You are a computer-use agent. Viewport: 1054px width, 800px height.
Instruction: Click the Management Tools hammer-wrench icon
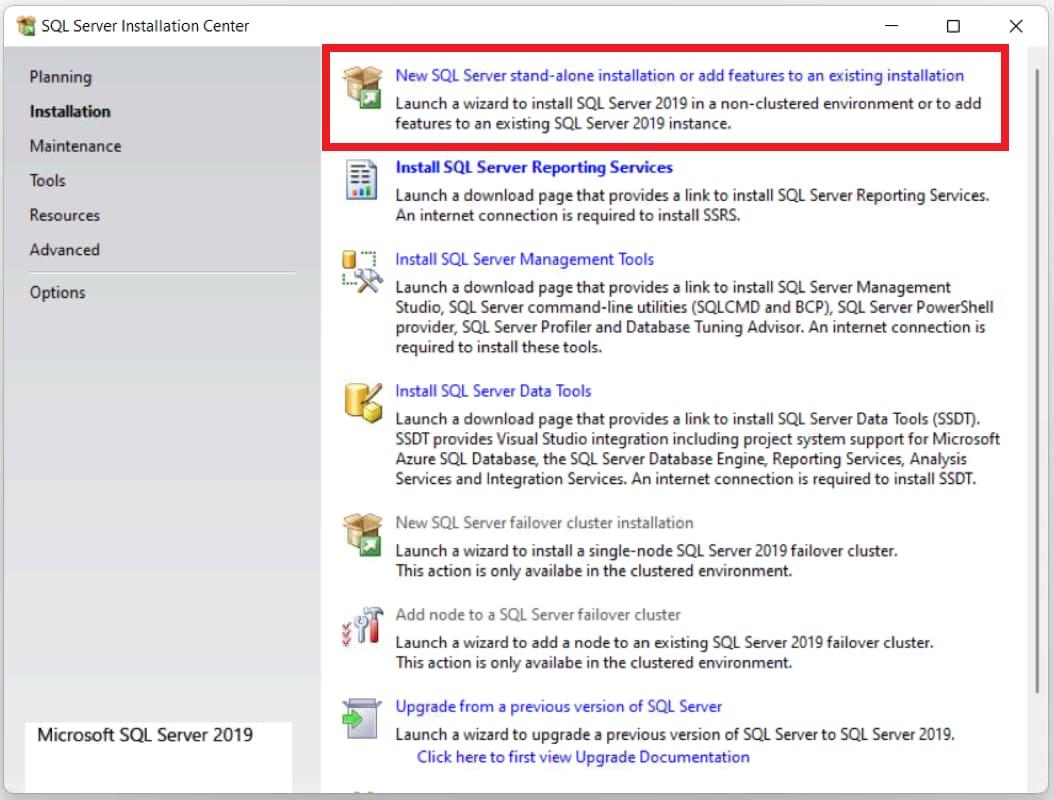[x=361, y=271]
